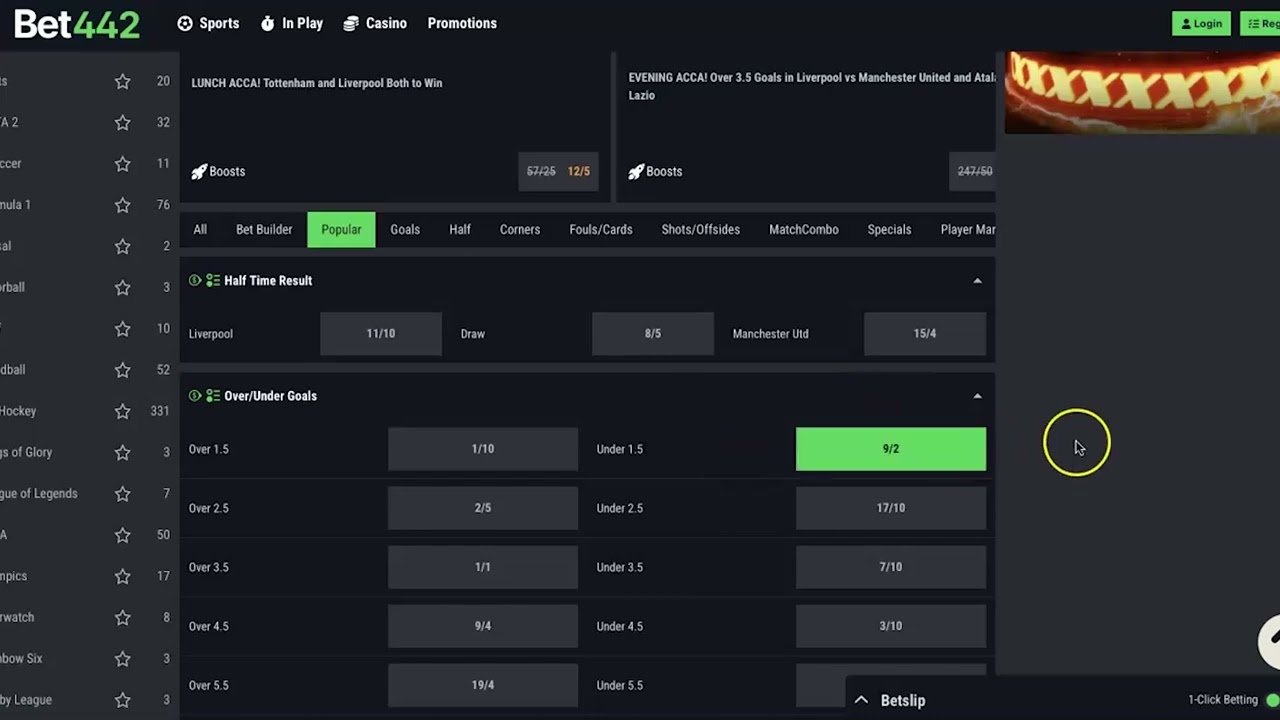This screenshot has height=720, width=1280.
Task: Click the stopwatch icon beside In Play
Action: [x=268, y=23]
